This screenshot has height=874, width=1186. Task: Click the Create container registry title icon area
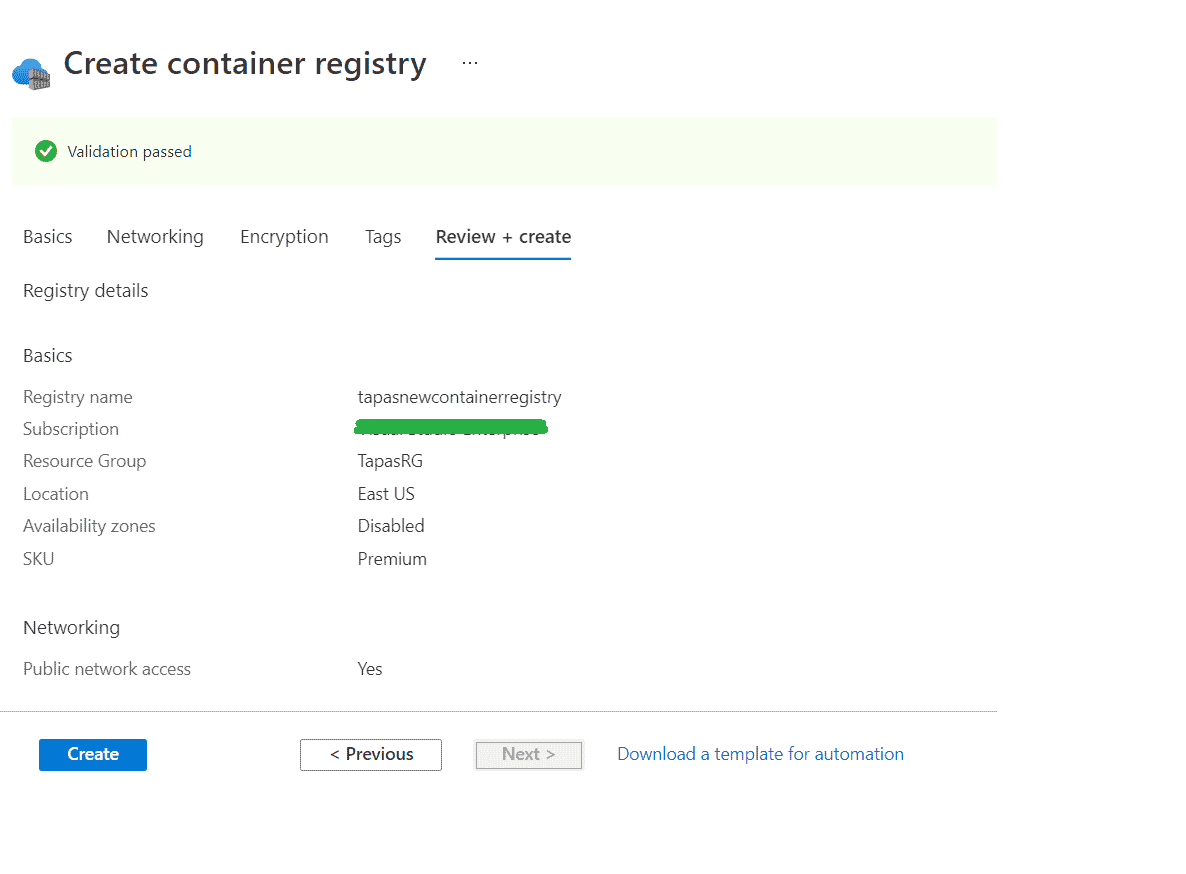31,71
